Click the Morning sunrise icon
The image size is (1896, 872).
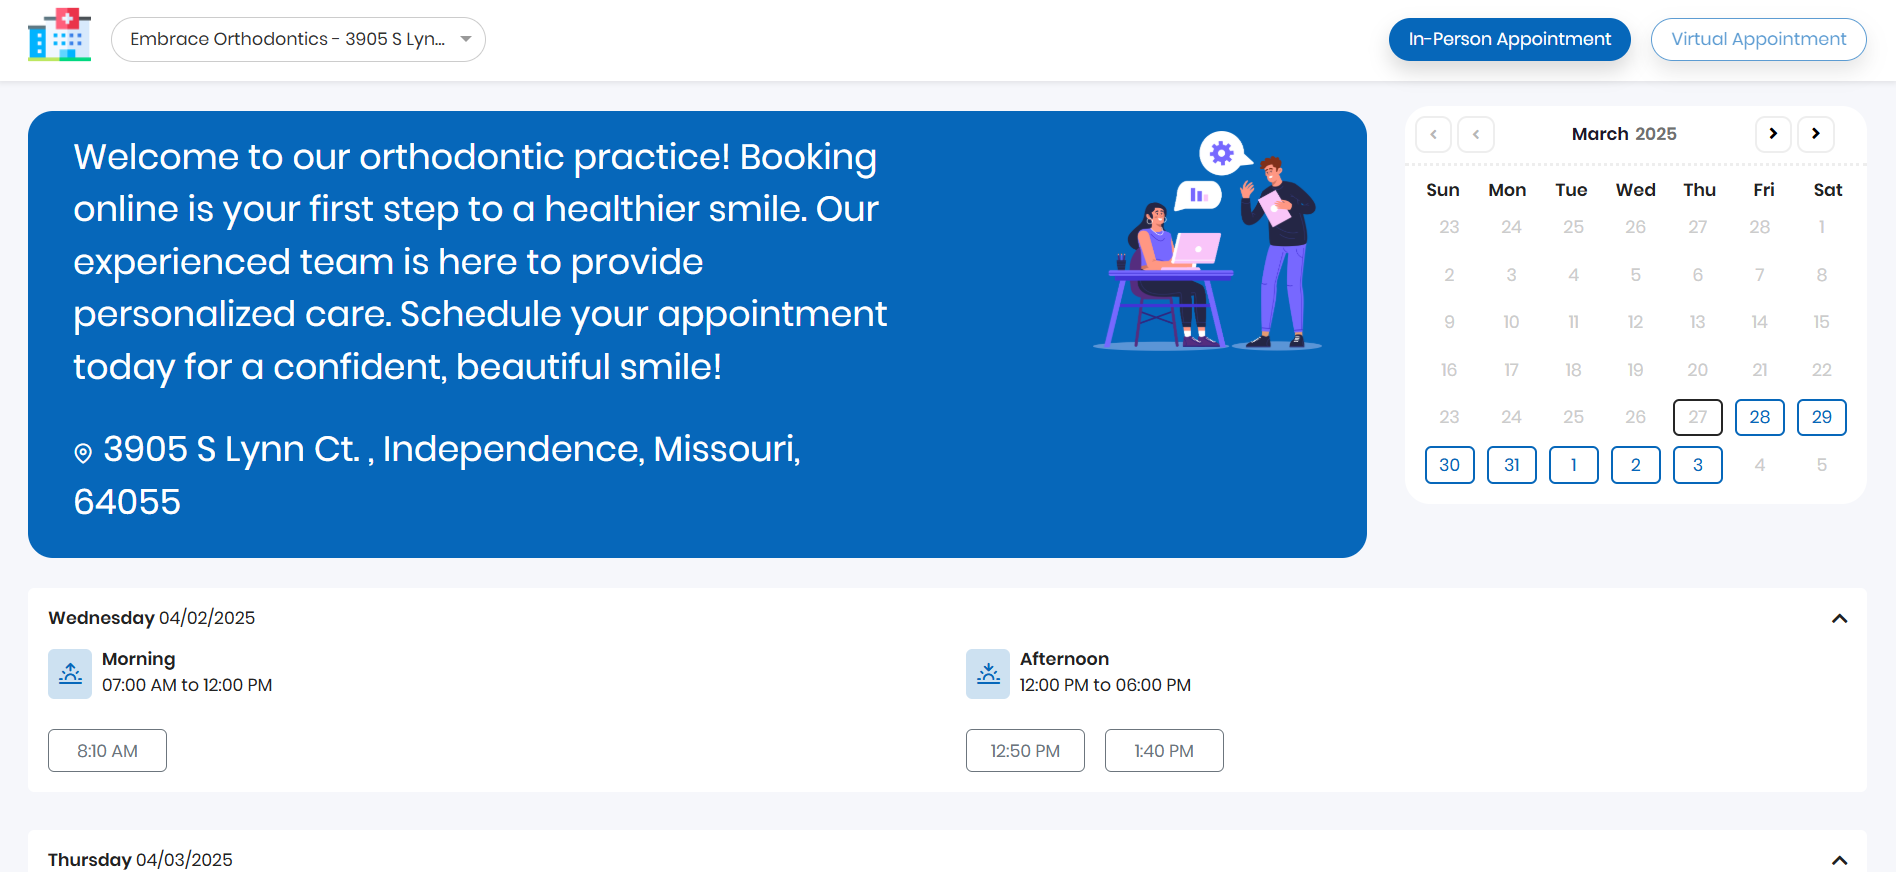pos(70,674)
